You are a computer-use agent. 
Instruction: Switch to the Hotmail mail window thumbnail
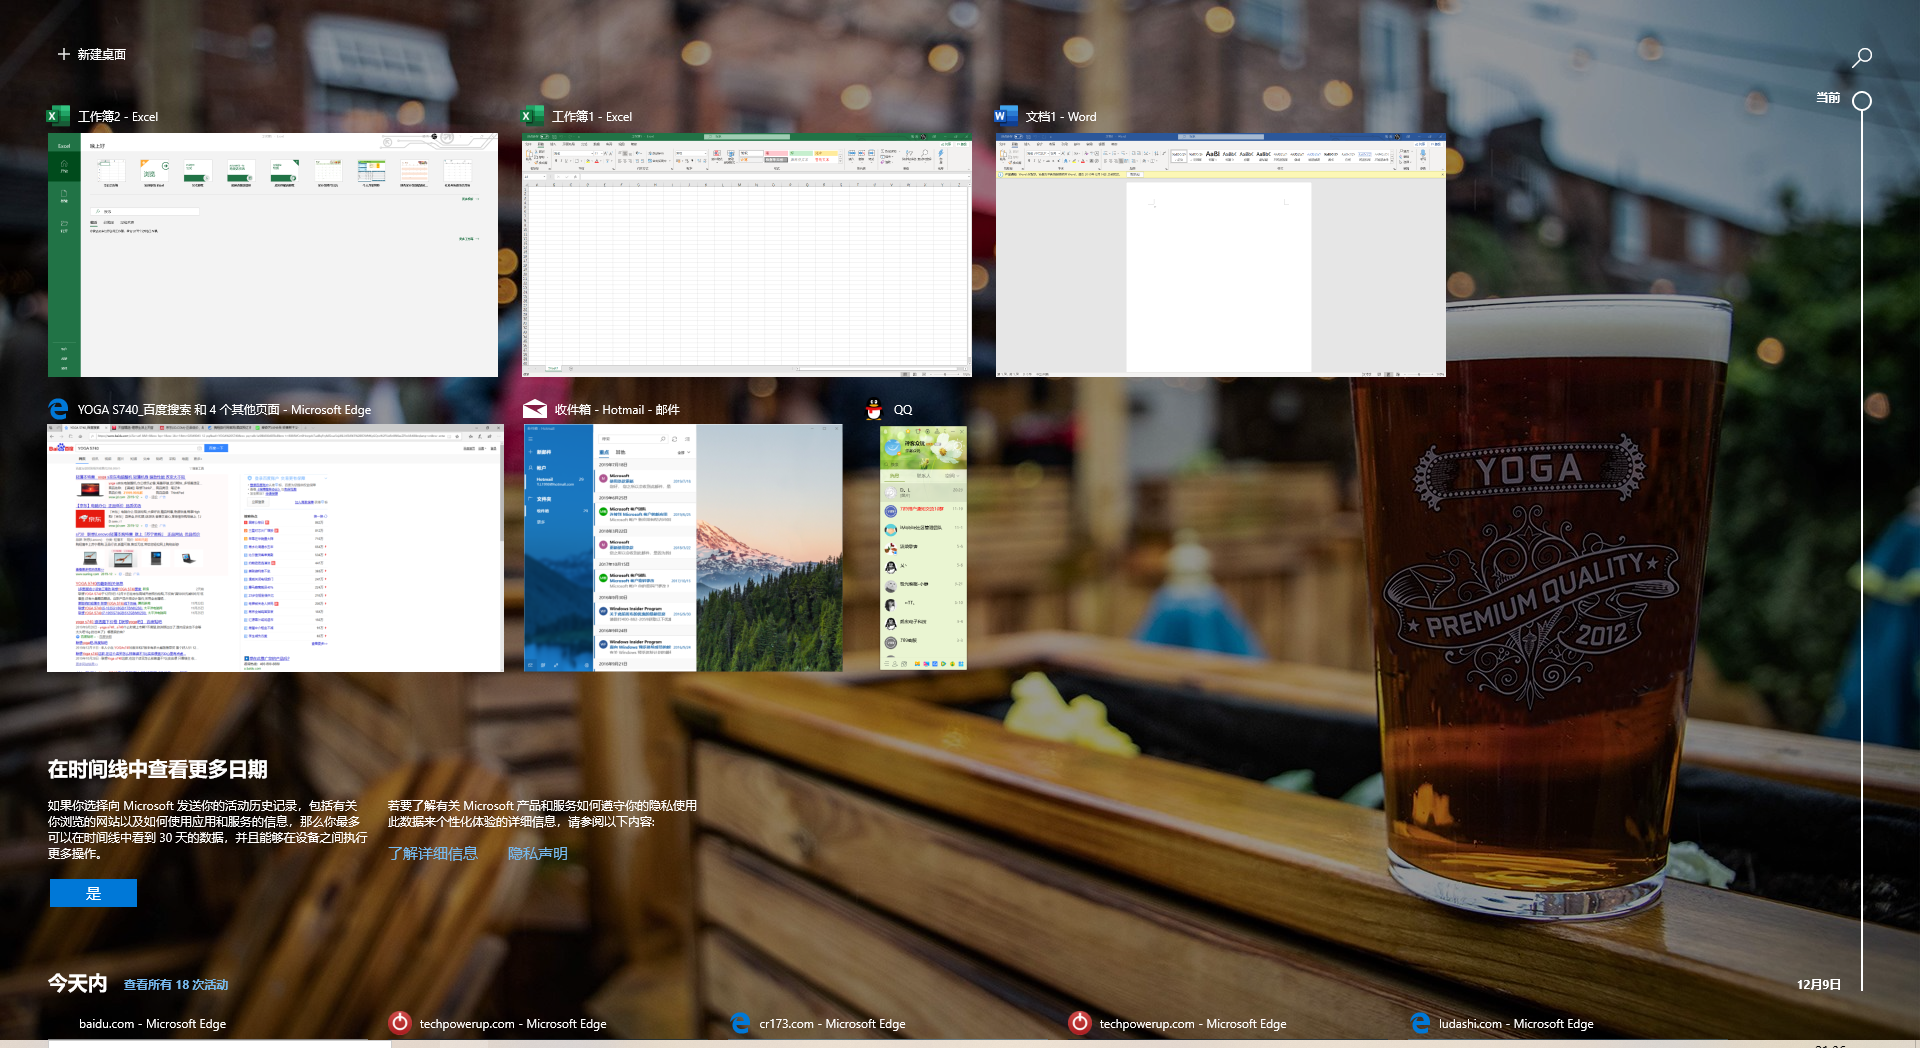pyautogui.click(x=683, y=548)
